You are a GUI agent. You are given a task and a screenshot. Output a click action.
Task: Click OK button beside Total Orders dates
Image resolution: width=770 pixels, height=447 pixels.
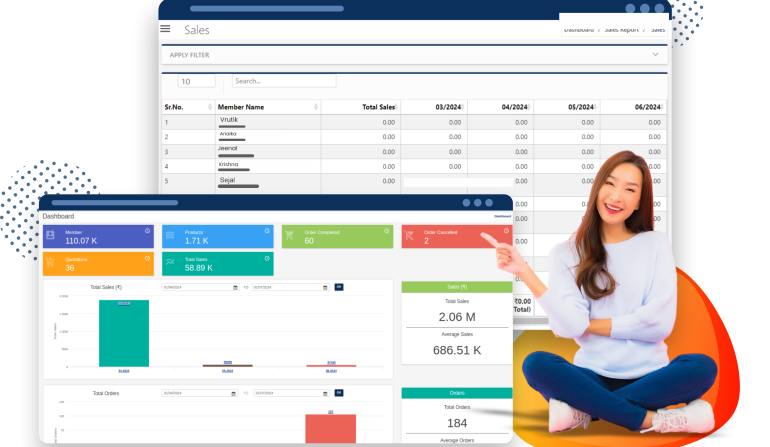click(339, 393)
